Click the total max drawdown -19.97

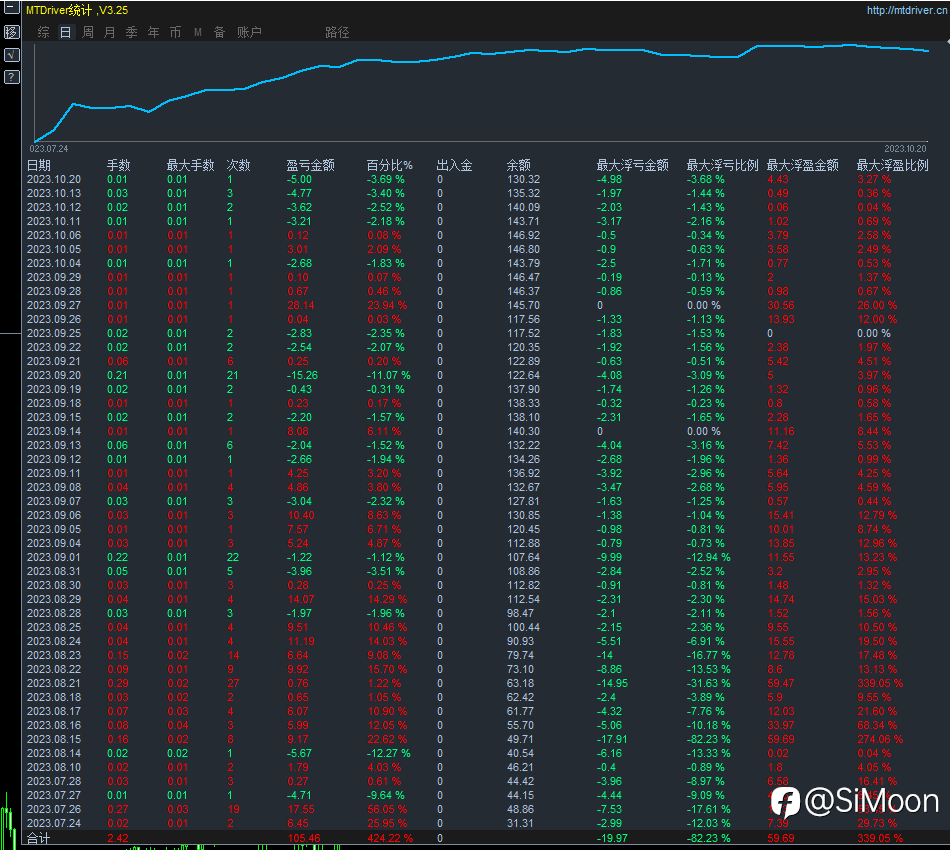pos(612,838)
